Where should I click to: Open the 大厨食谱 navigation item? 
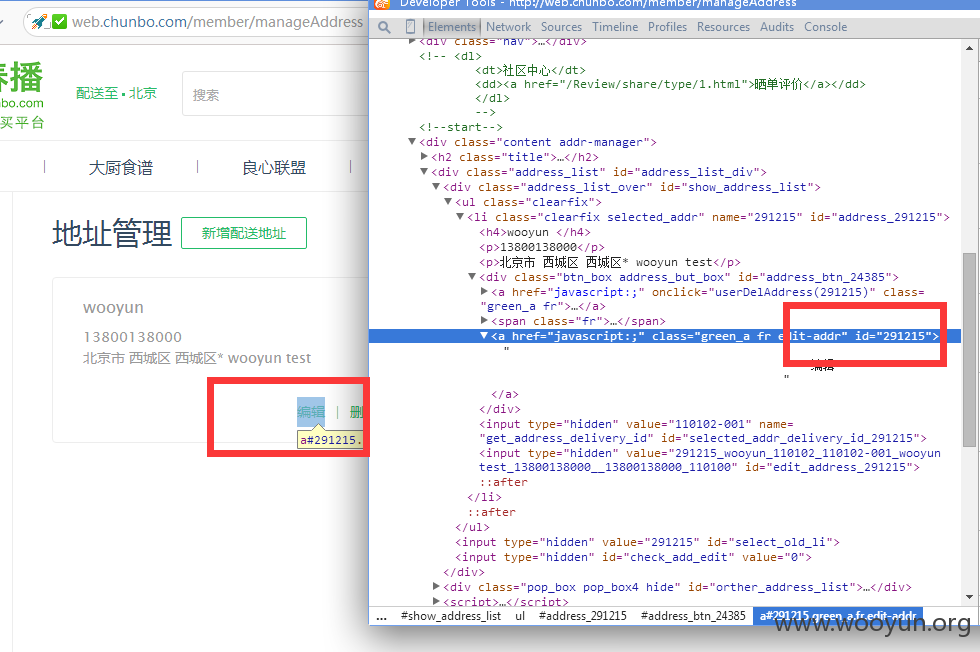pyautogui.click(x=121, y=168)
